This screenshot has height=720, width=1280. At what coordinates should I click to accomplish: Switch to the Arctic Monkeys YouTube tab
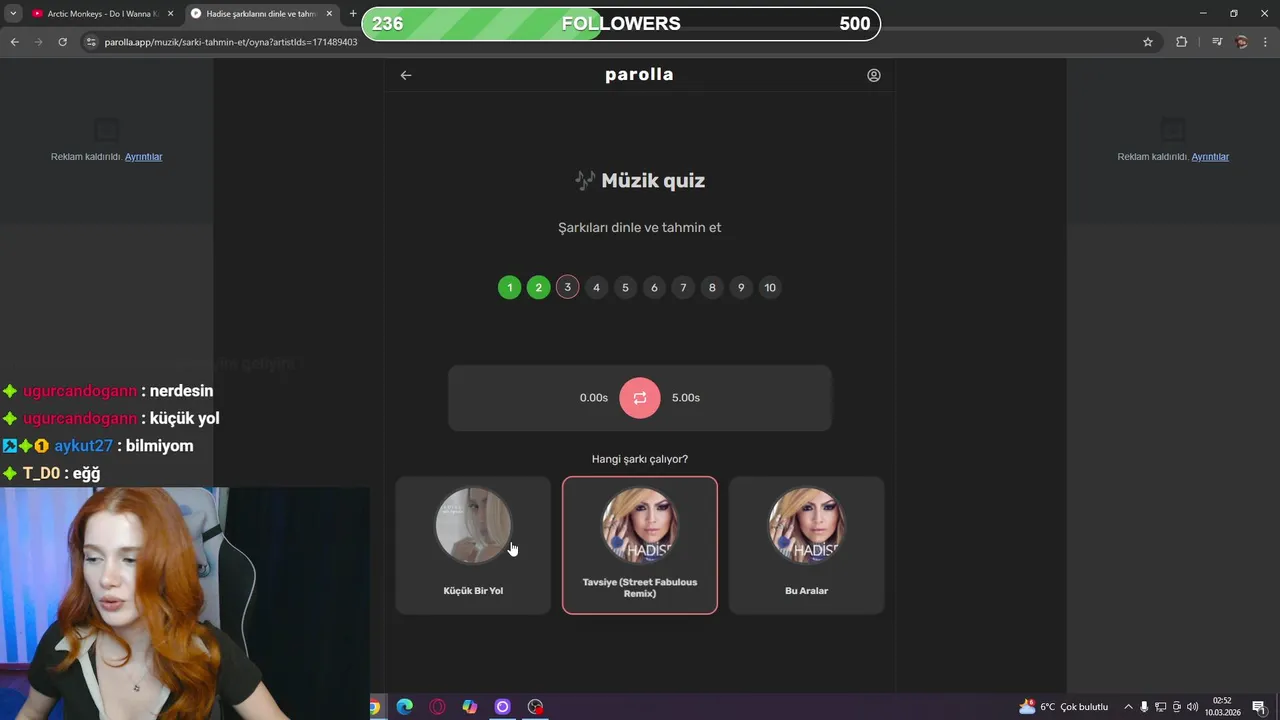(103, 14)
